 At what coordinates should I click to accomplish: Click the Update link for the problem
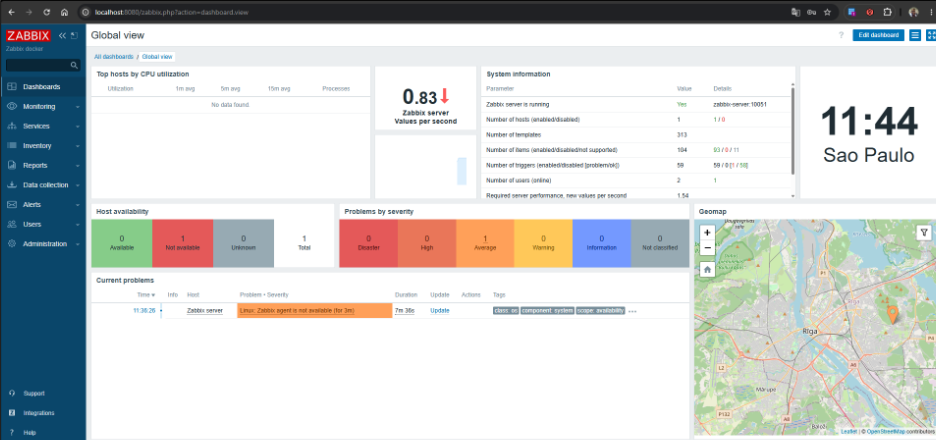440,310
